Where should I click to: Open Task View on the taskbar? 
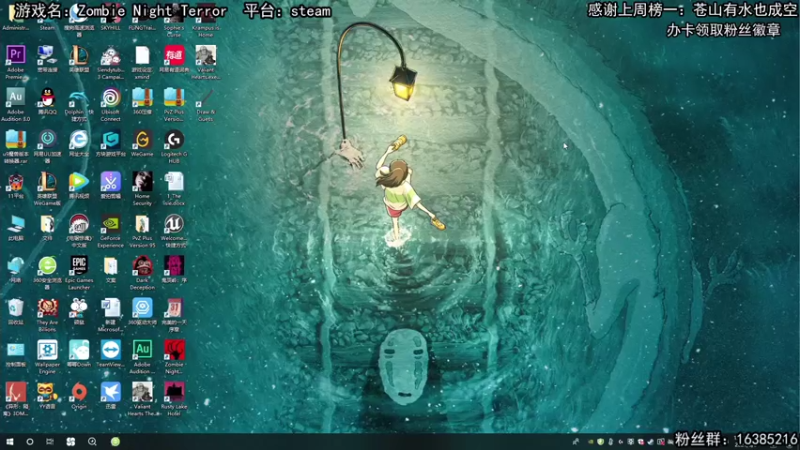pos(50,442)
